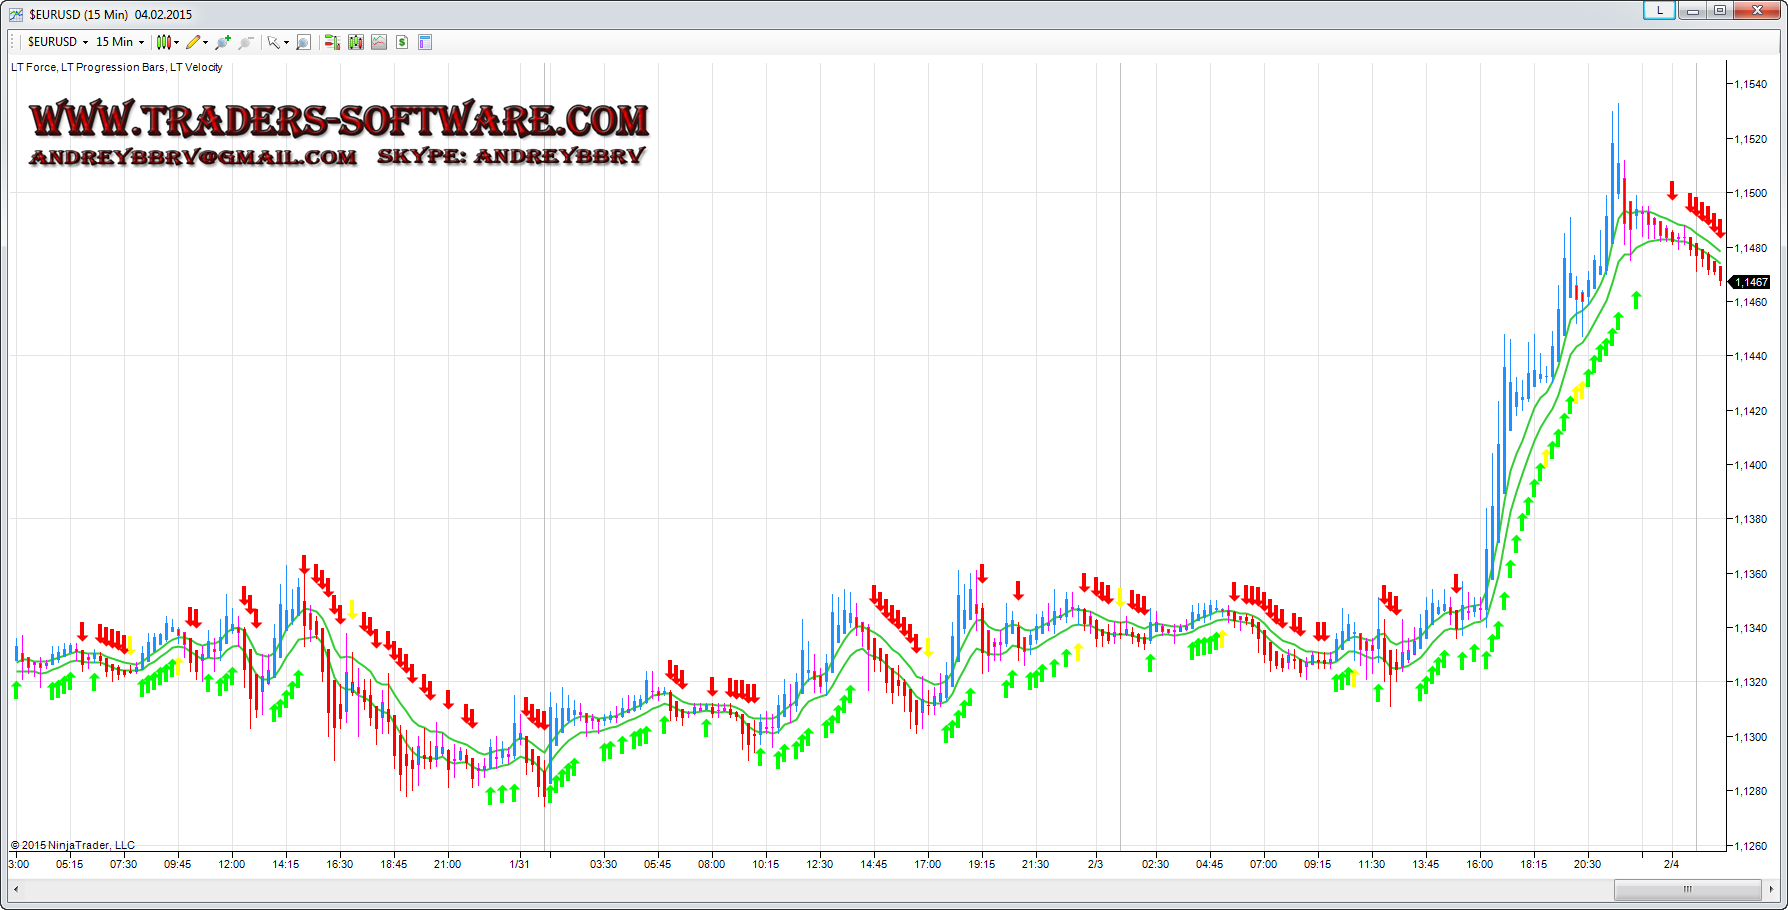This screenshot has height=910, width=1788.
Task: Expand the candlestick chart style dropdown
Action: (x=167, y=42)
